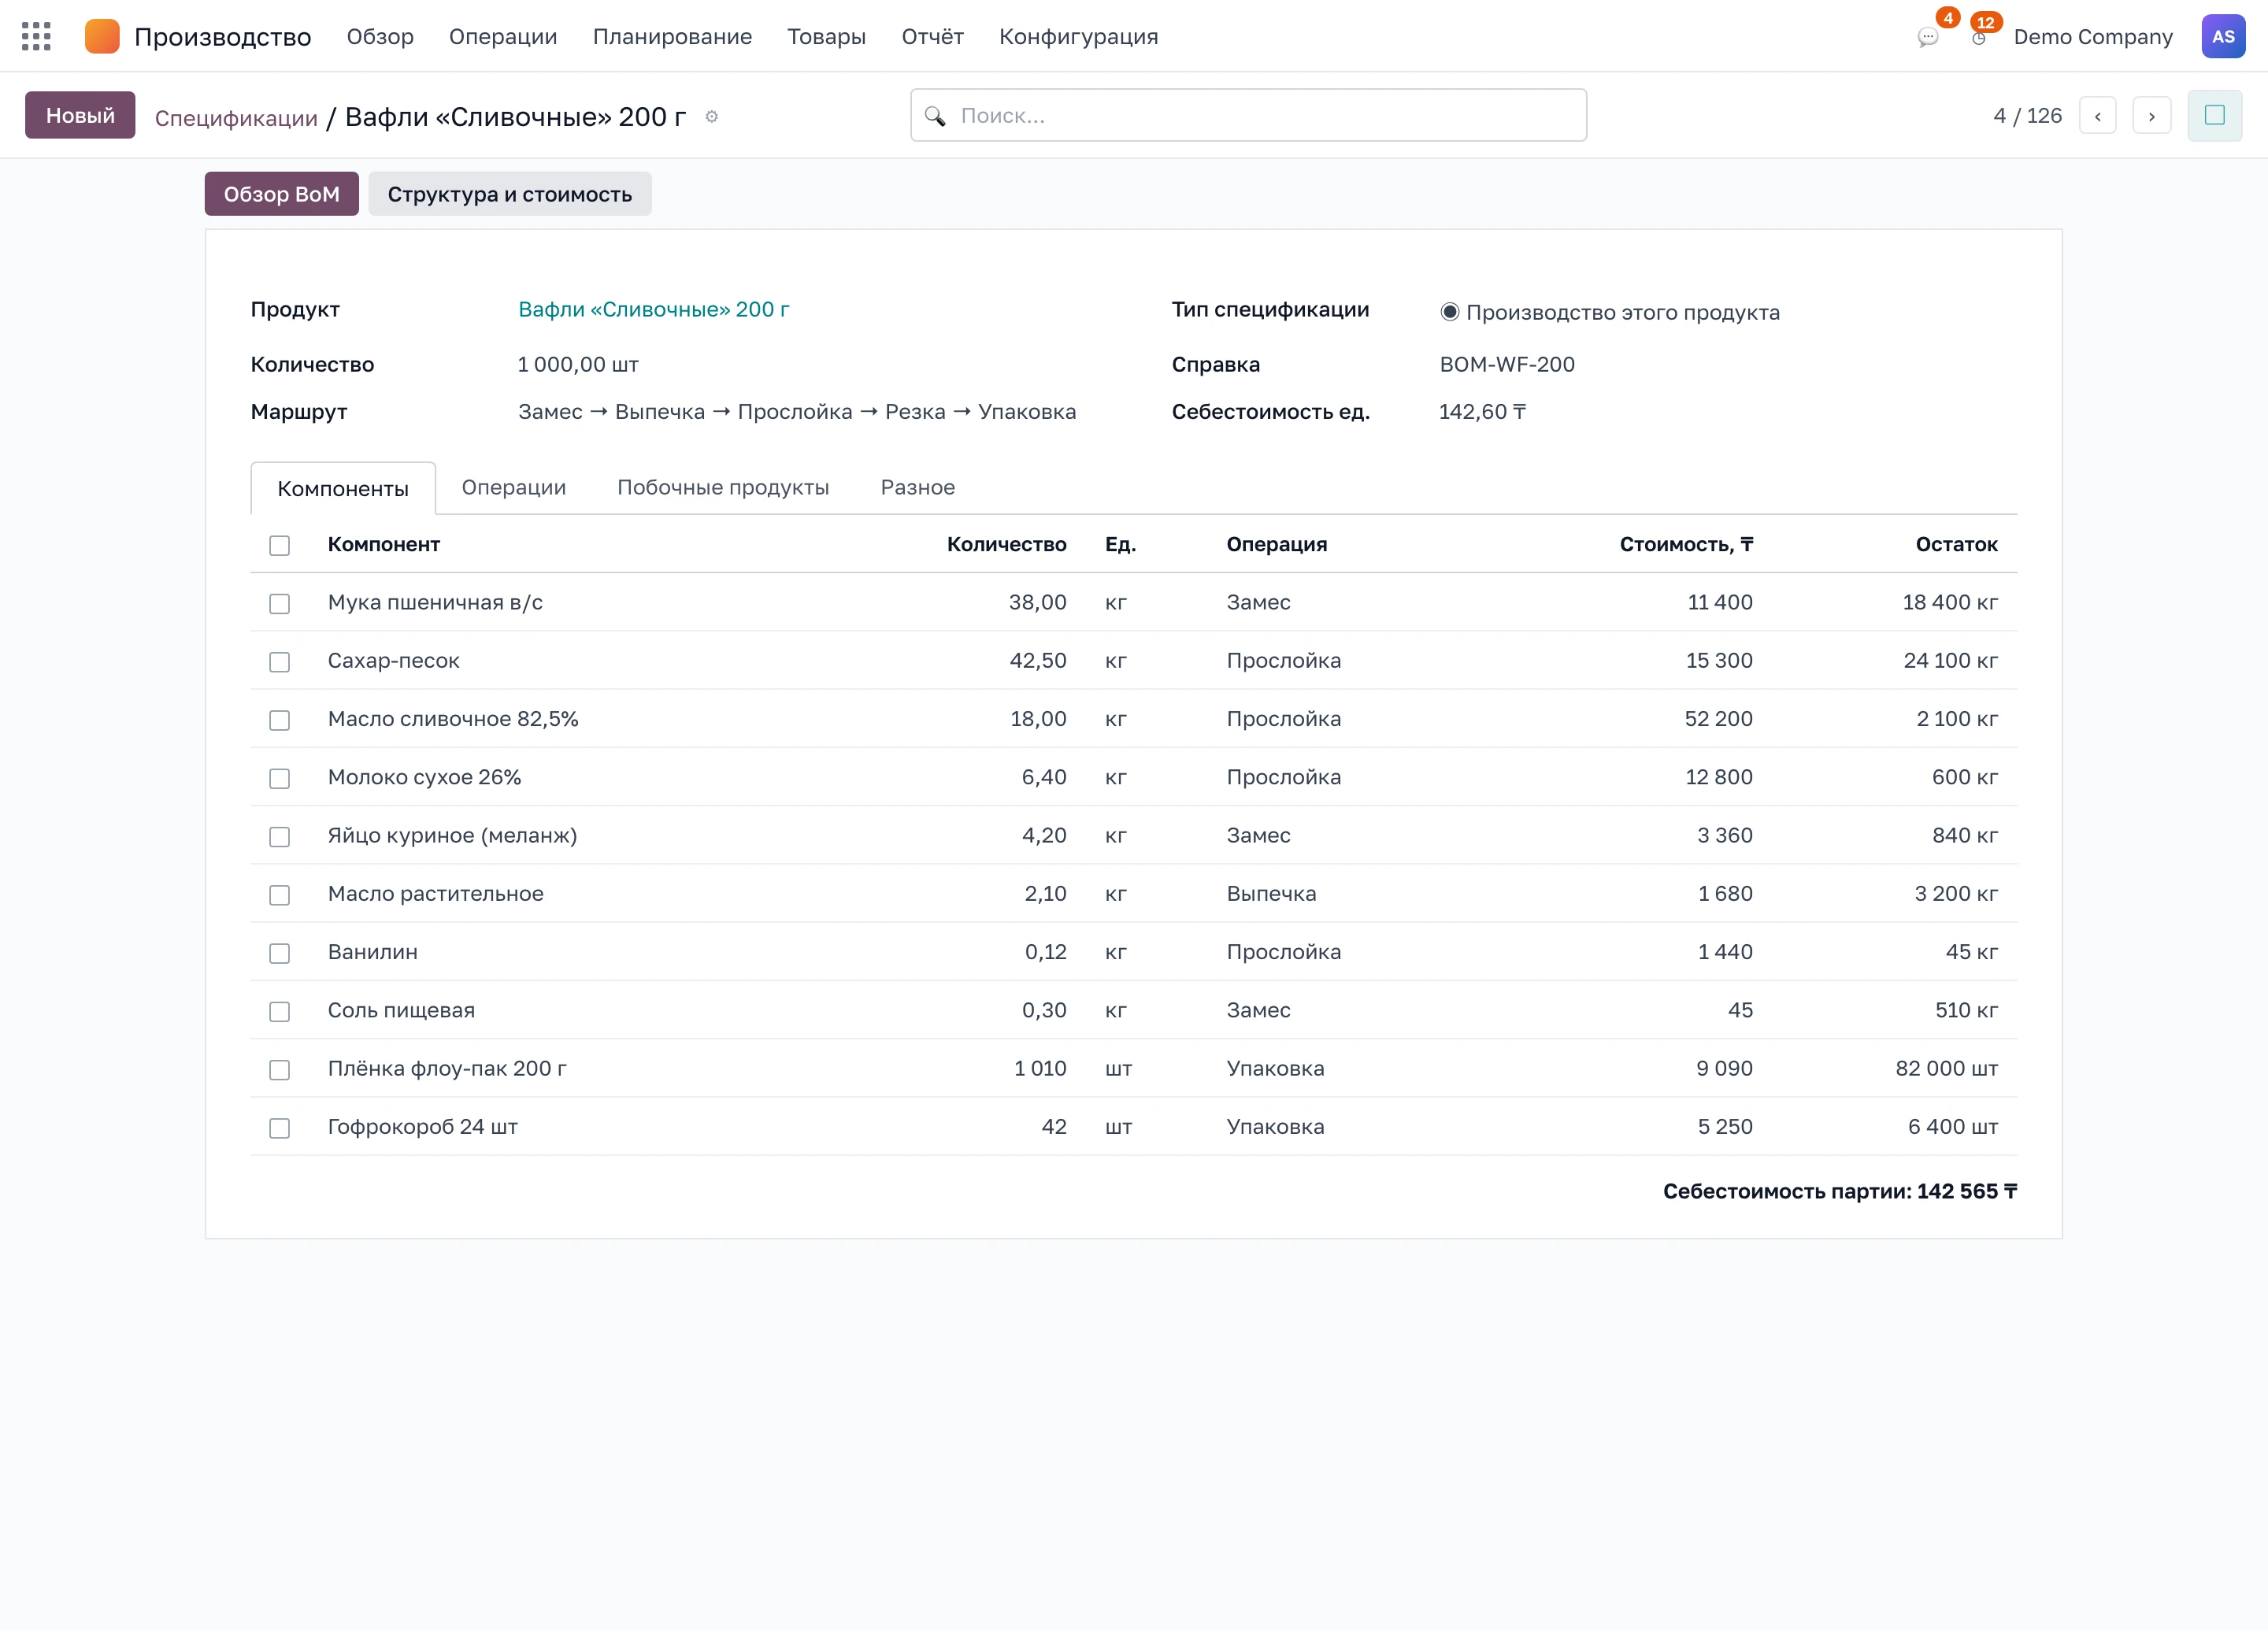The width and height of the screenshot is (2268, 1630).
Task: Click Себестоимость ед. value 142,60 ₸
Action: coord(1482,411)
